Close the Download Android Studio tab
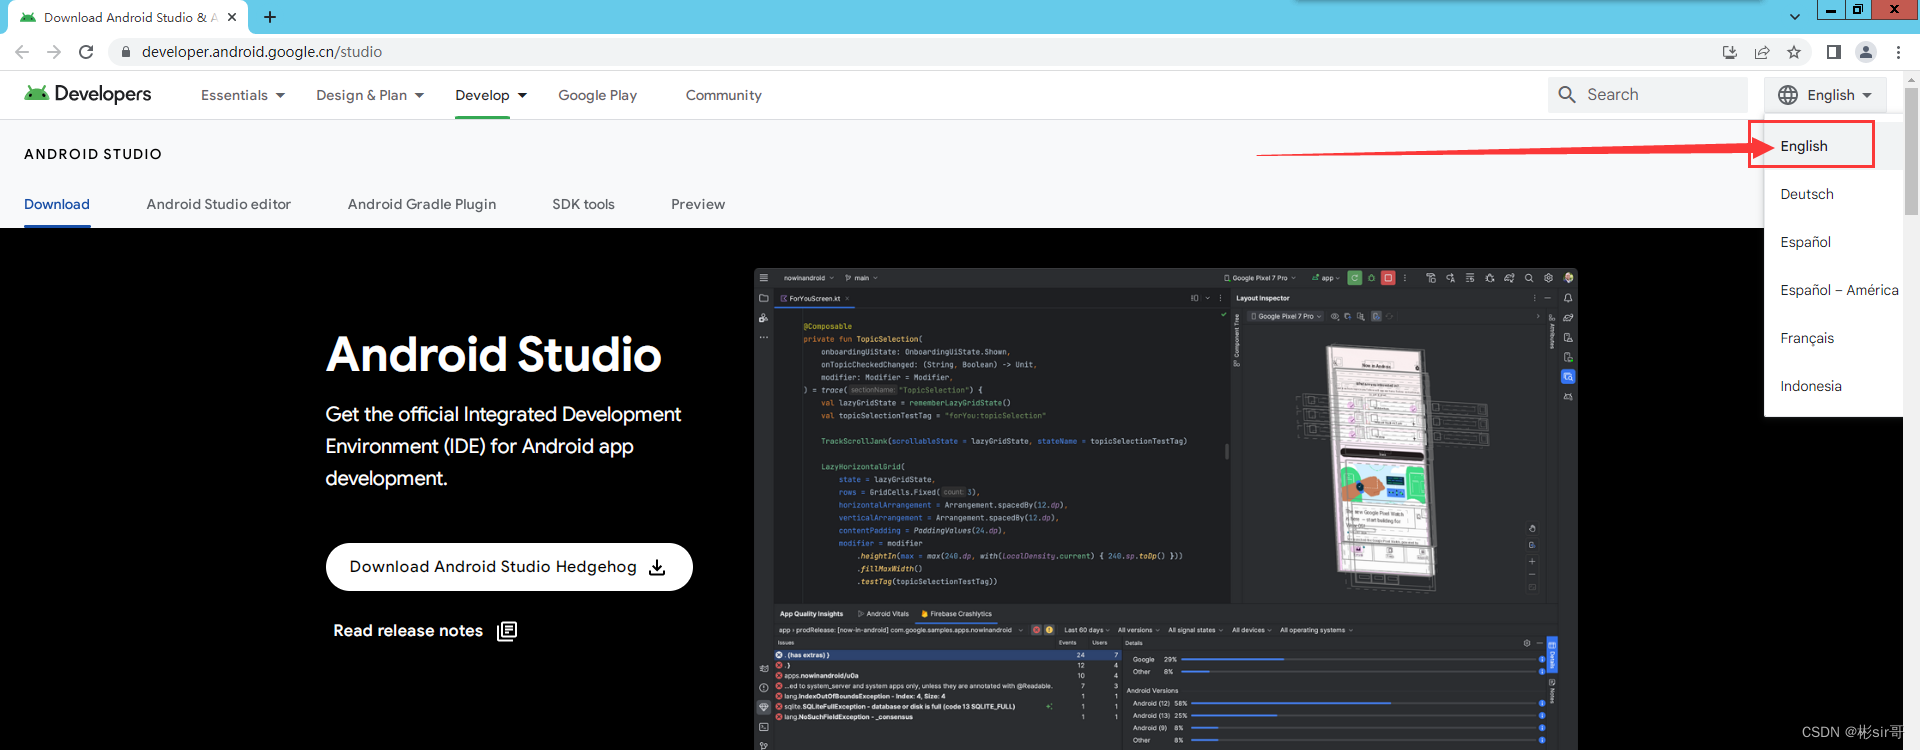 click(x=232, y=17)
